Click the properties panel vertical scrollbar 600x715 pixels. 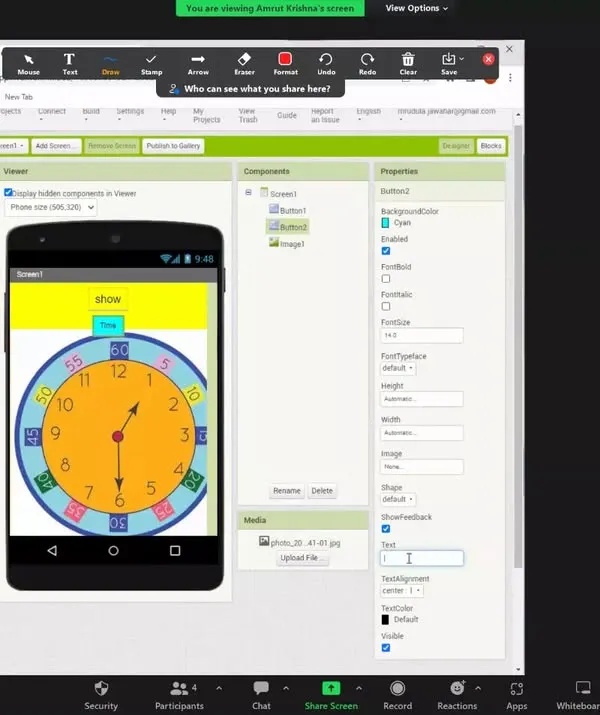click(518, 347)
